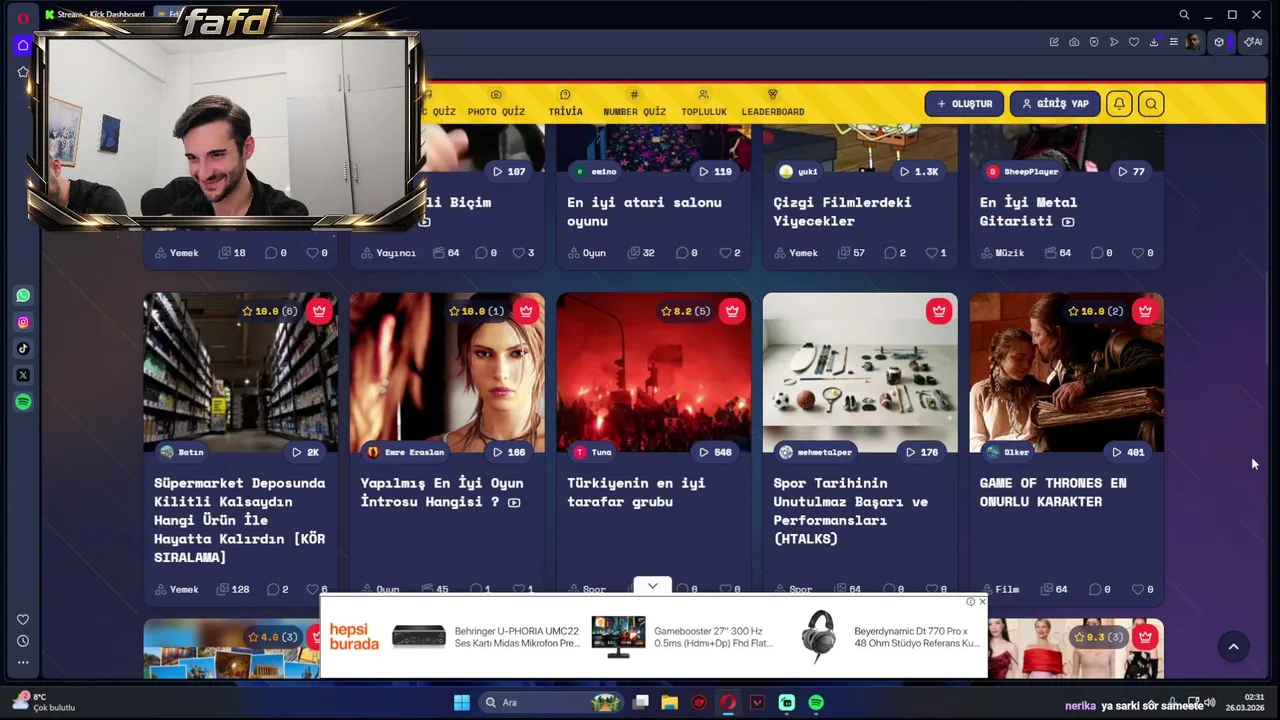Click the ad info icon on banner
This screenshot has height=720, width=1280.
(970, 601)
